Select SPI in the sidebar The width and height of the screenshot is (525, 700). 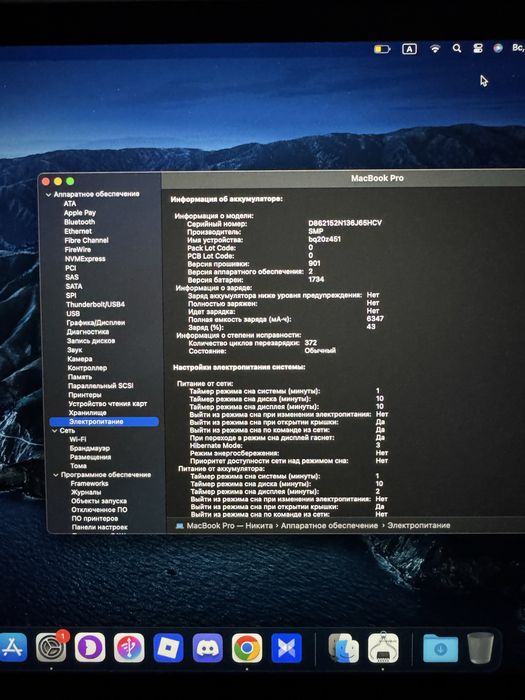click(71, 295)
